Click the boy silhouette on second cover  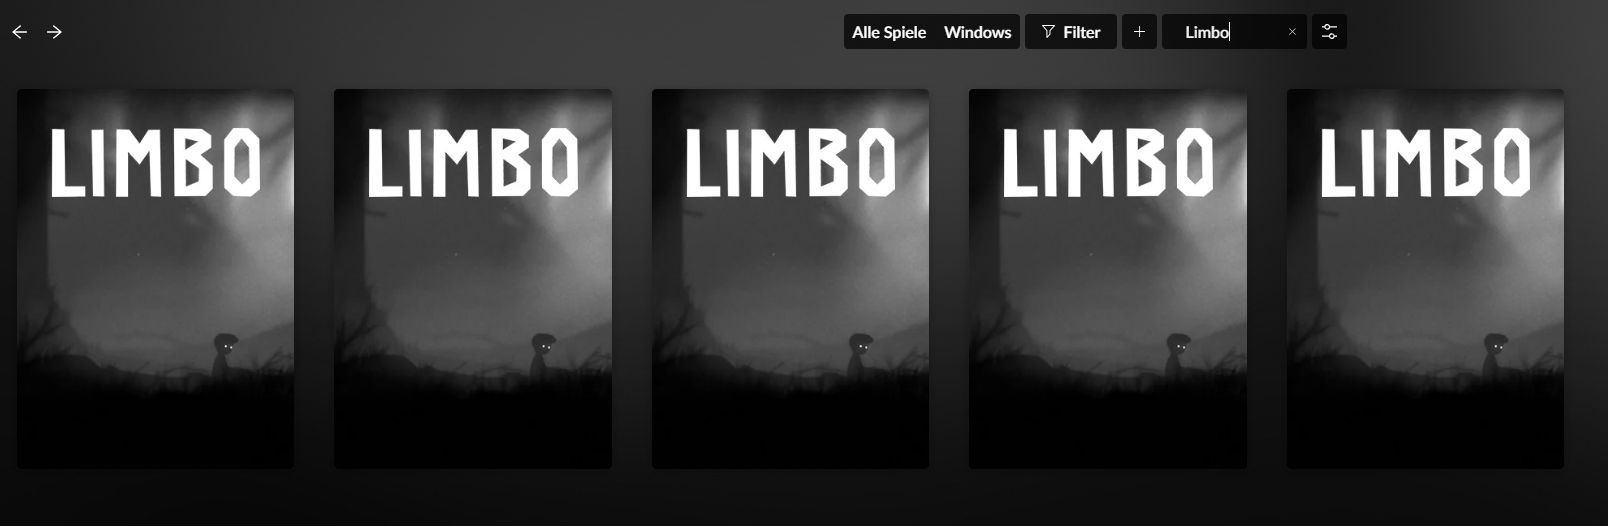click(542, 355)
